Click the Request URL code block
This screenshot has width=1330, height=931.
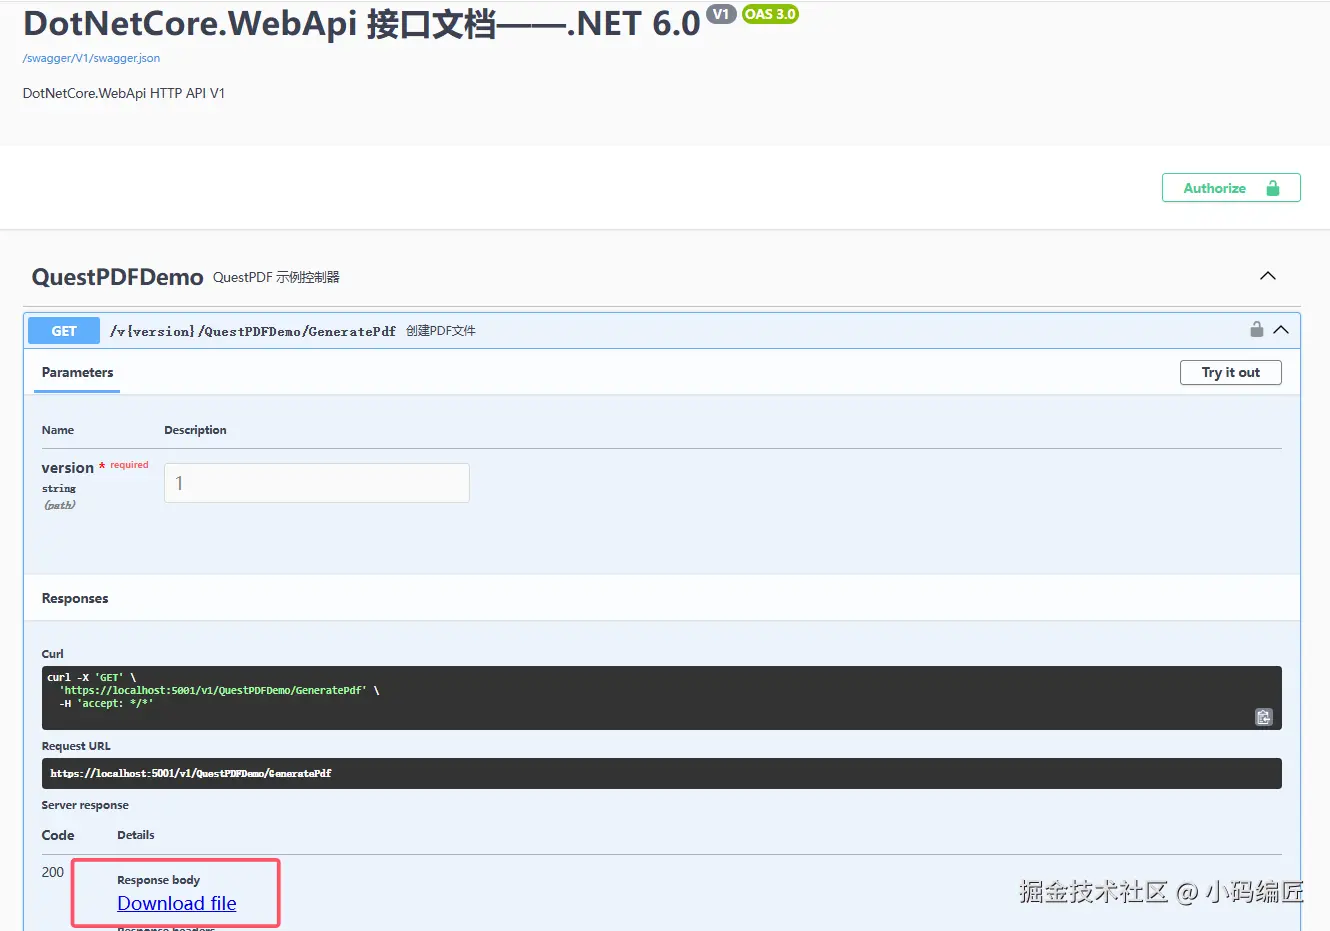tap(662, 773)
